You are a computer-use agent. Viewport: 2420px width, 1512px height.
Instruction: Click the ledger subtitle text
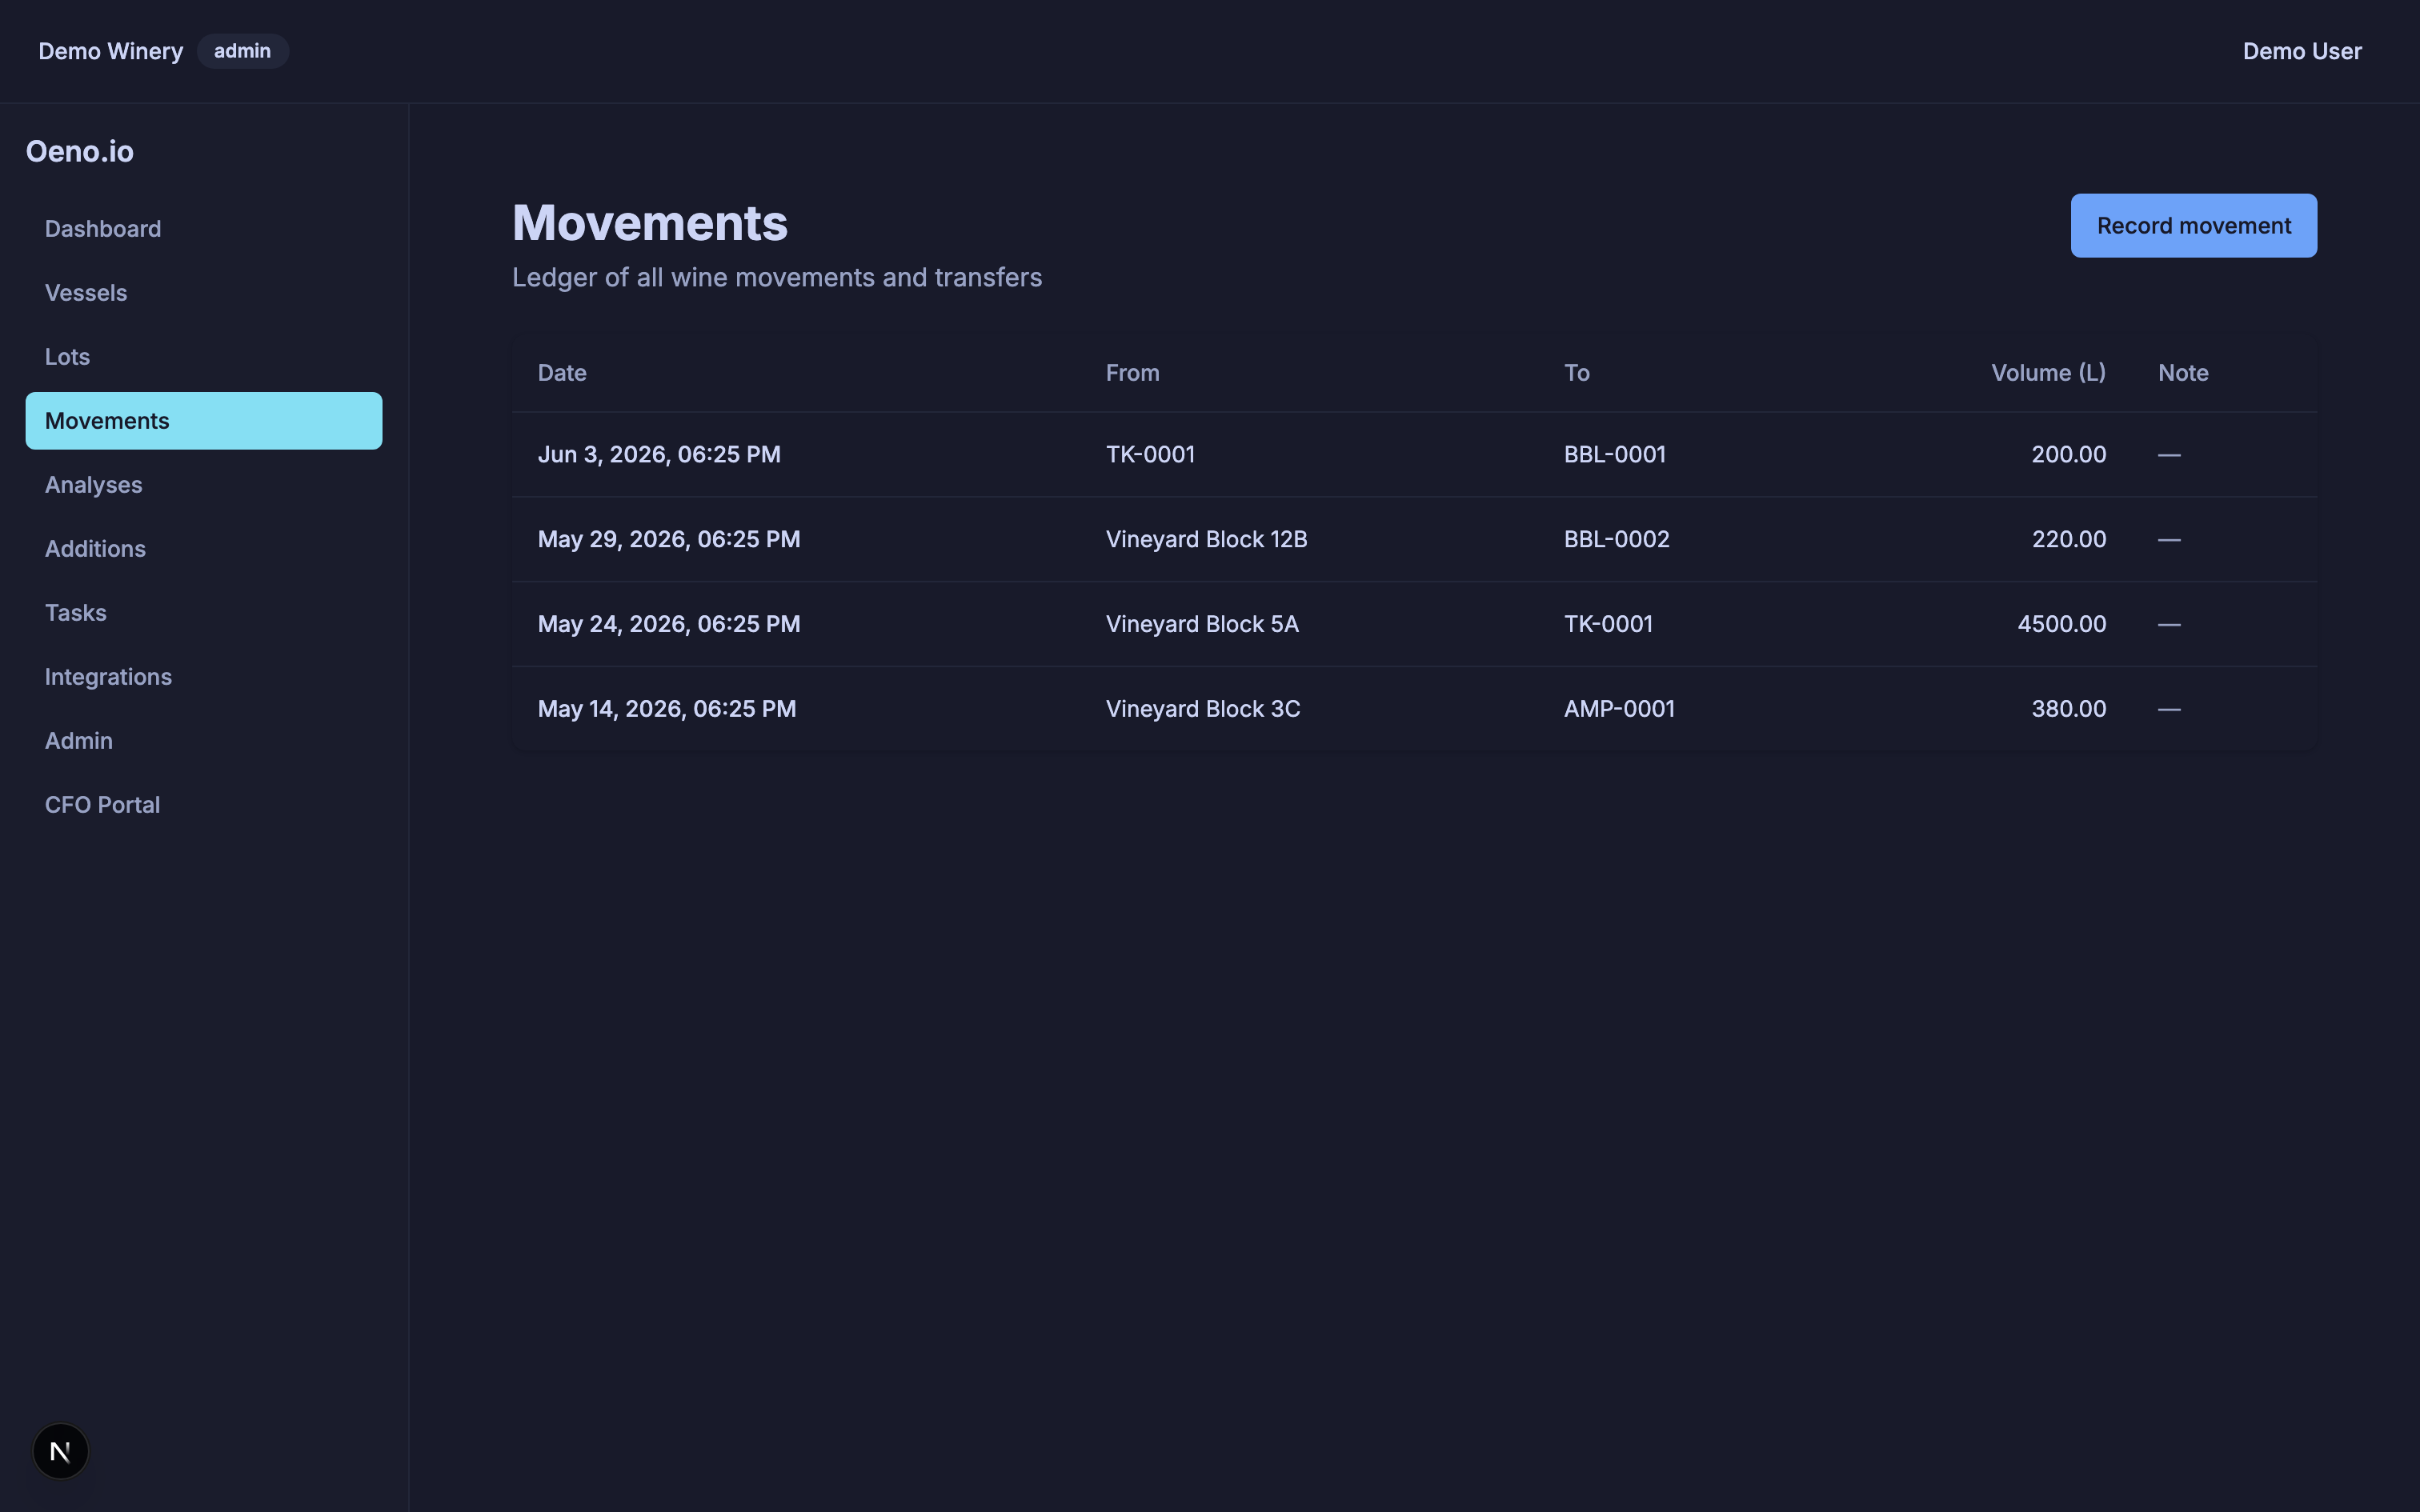[777, 278]
